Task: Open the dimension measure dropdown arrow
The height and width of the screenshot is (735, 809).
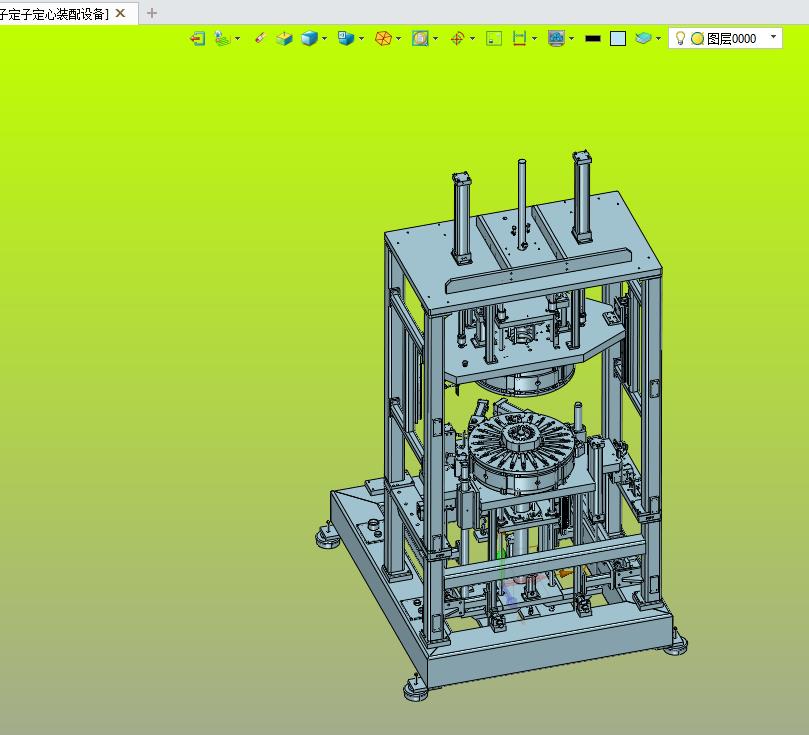Action: [535, 39]
